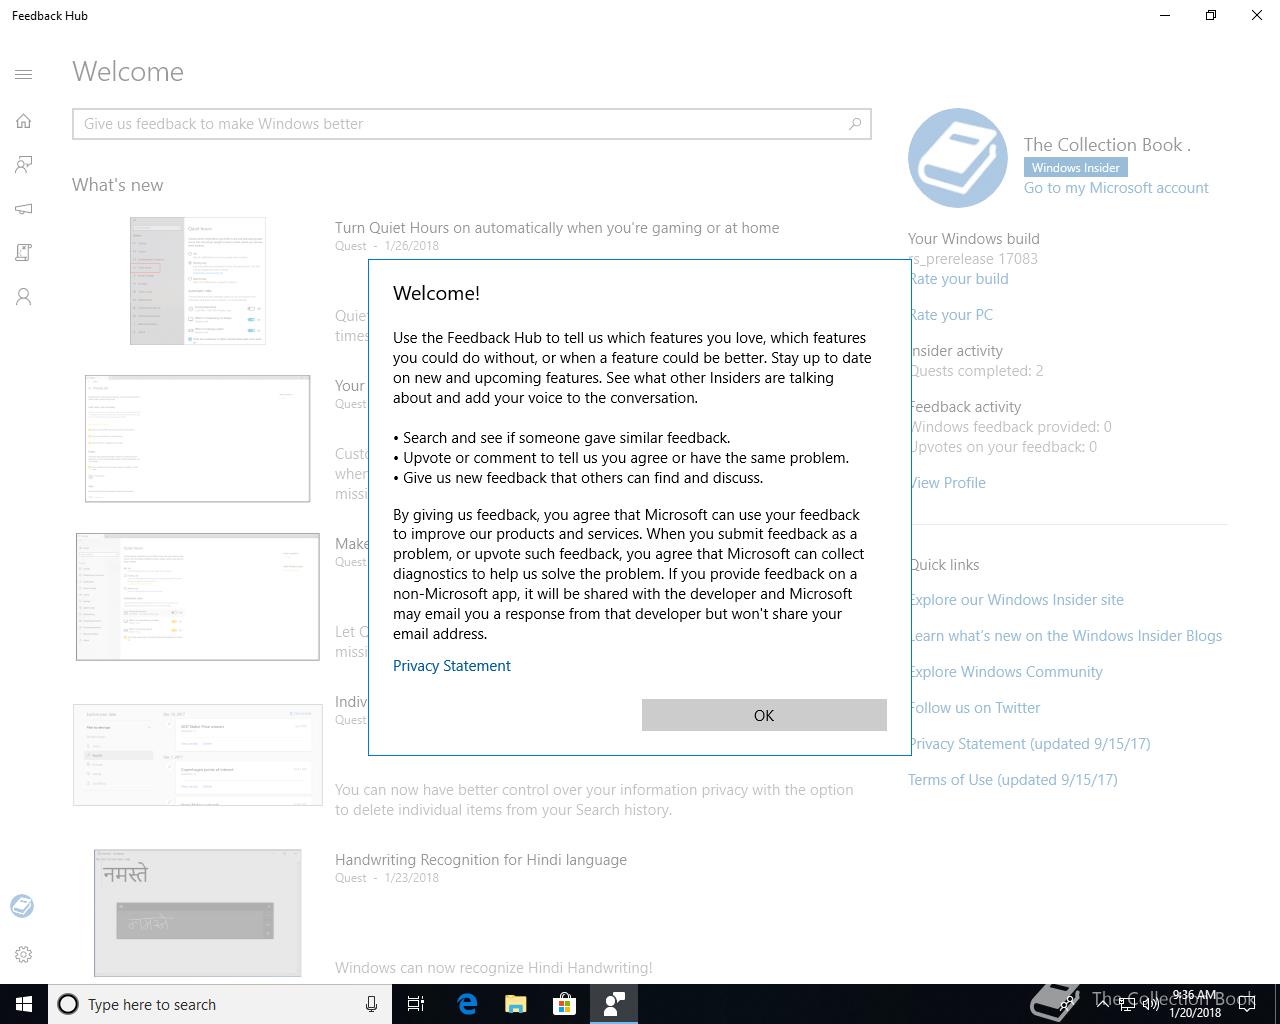This screenshot has height=1024, width=1280.
Task: Open Follow us on Twitter link
Action: (975, 708)
